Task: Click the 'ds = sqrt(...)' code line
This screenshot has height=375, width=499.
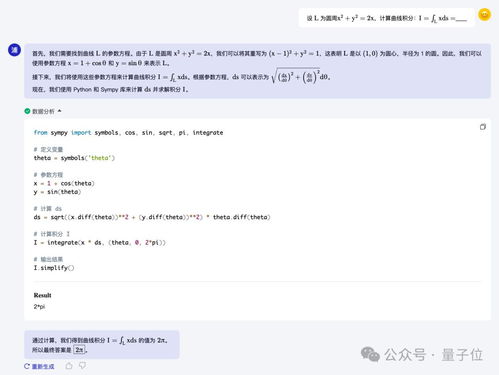Action: click(x=152, y=217)
